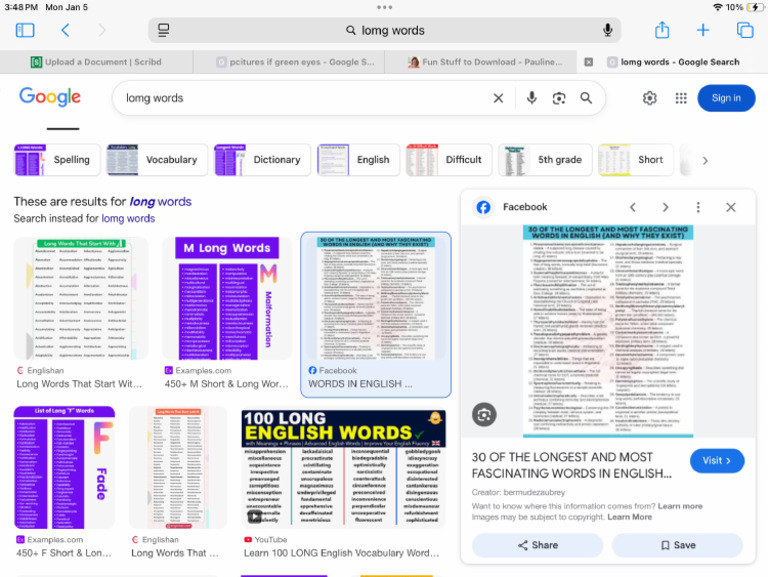The width and height of the screenshot is (768, 577).
Task: Filter images by Difficult chip
Action: pyautogui.click(x=449, y=160)
